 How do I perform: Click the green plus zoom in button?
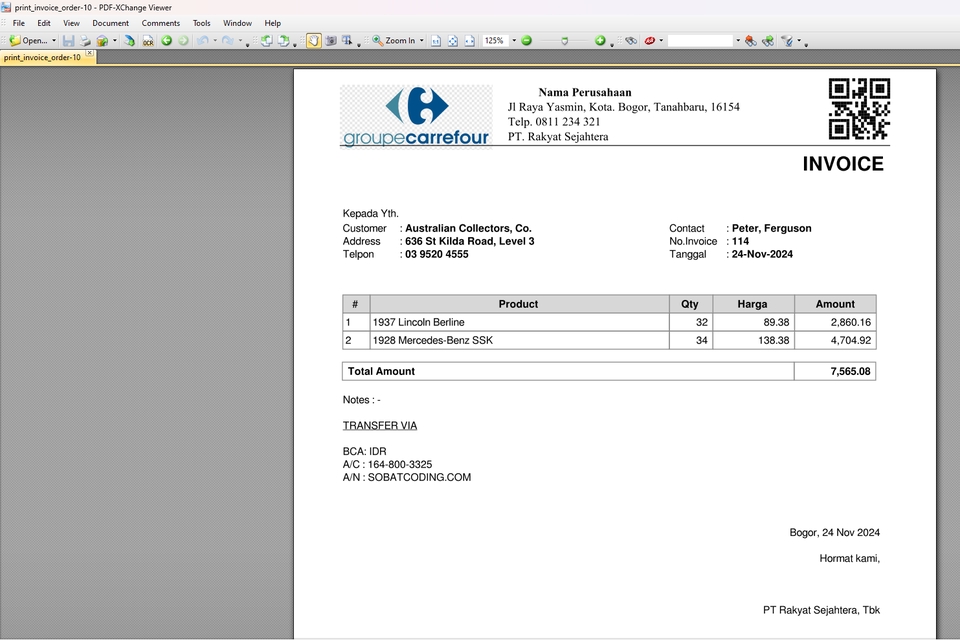tap(600, 40)
